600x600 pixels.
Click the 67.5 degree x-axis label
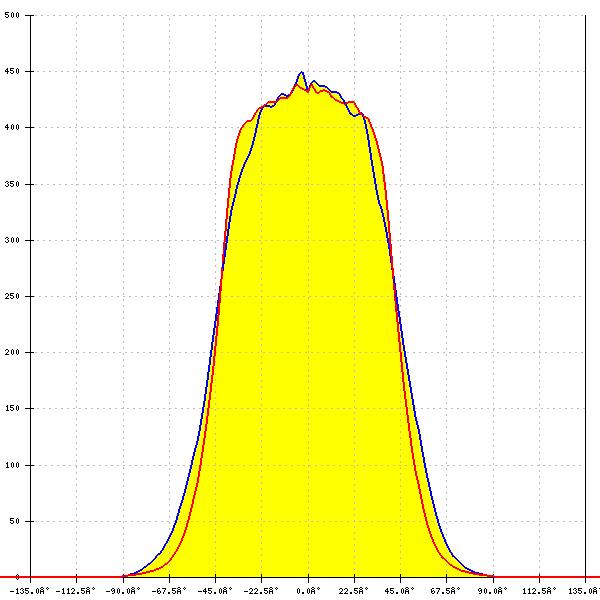pyautogui.click(x=445, y=591)
